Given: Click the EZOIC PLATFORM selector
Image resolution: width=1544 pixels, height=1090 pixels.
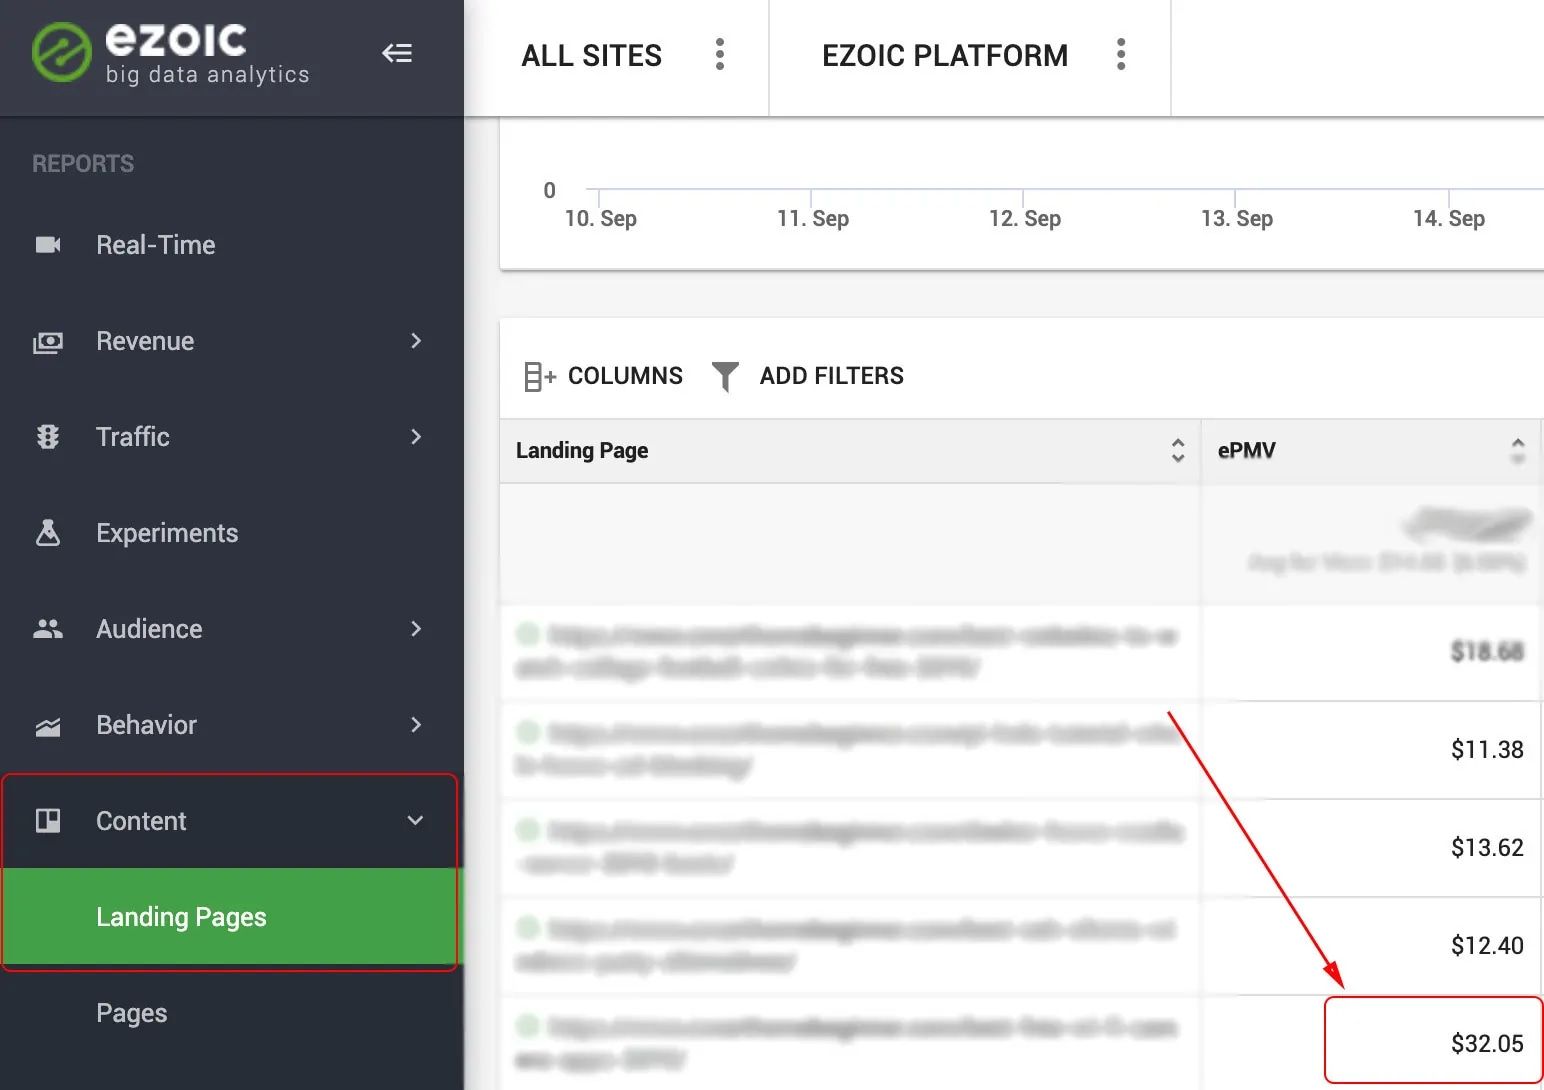Looking at the screenshot, I should pos(945,56).
